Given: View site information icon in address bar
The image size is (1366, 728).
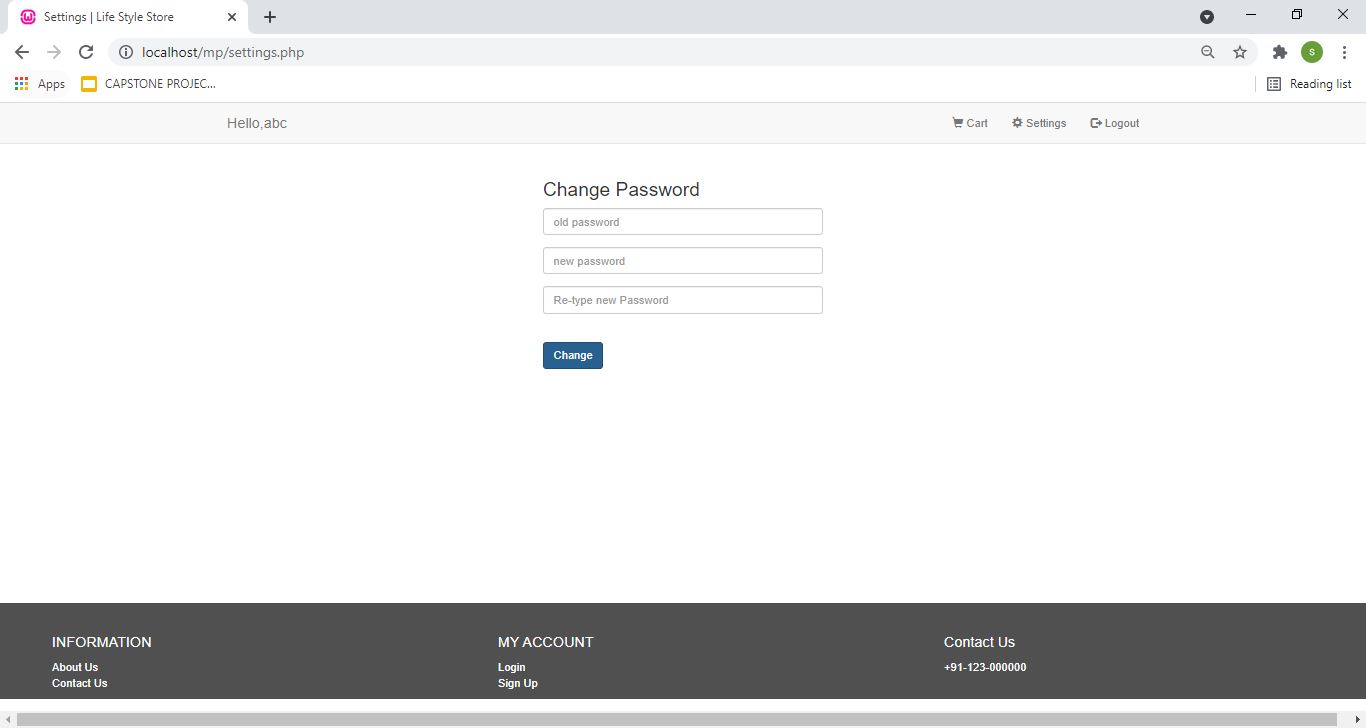Looking at the screenshot, I should (x=126, y=52).
